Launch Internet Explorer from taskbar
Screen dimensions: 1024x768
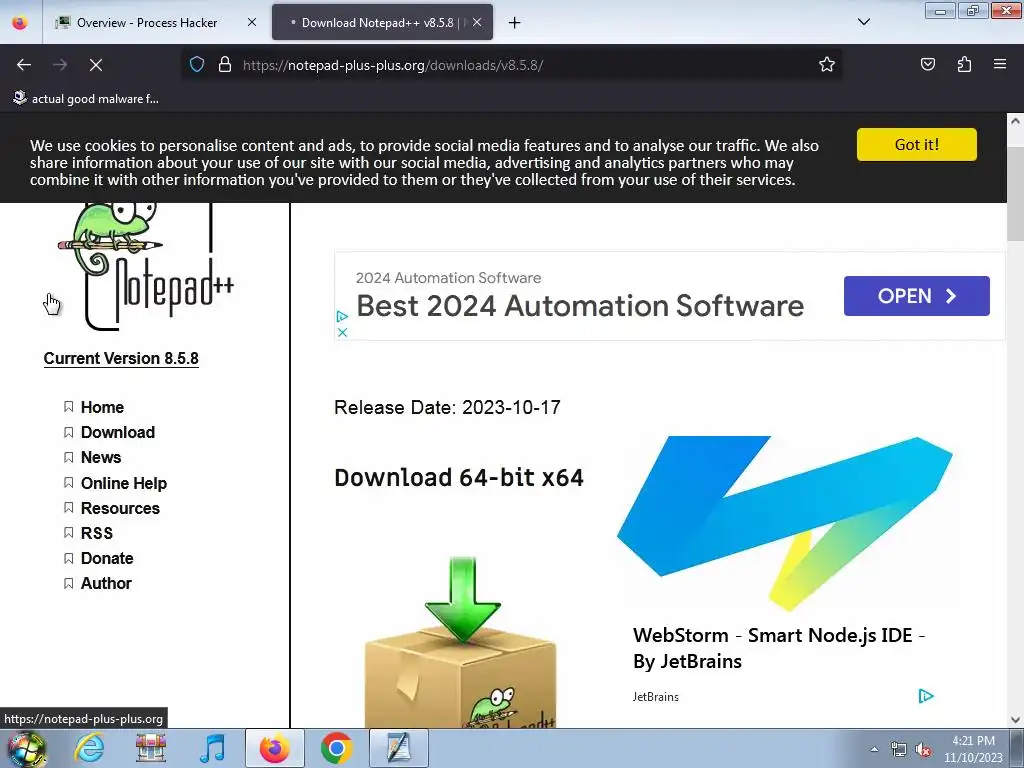pyautogui.click(x=89, y=748)
